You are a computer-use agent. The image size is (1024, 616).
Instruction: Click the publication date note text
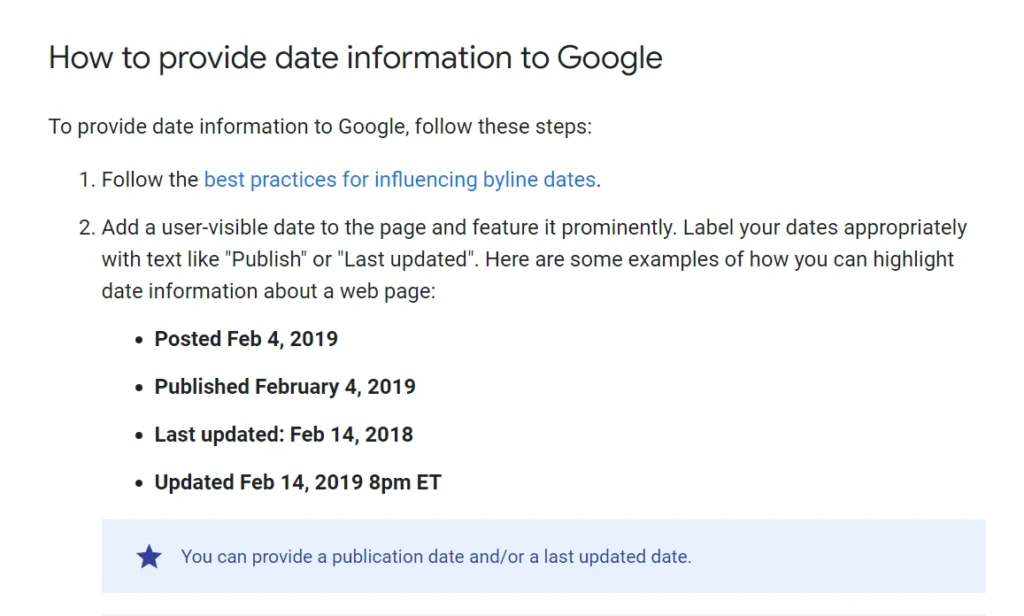tap(436, 557)
